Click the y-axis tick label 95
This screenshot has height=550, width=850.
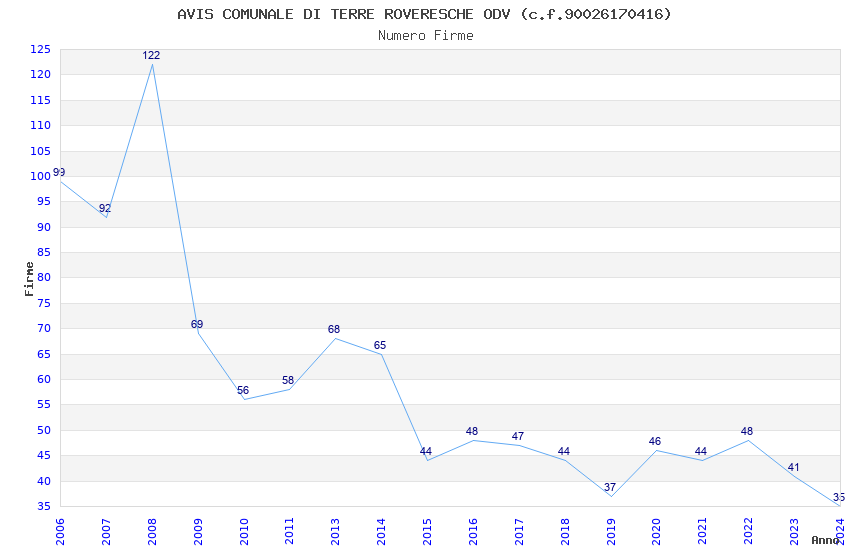44,202
